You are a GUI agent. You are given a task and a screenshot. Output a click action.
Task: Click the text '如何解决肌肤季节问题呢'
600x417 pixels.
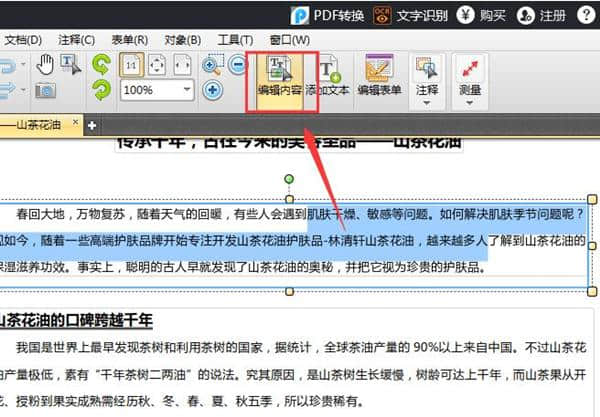point(508,214)
